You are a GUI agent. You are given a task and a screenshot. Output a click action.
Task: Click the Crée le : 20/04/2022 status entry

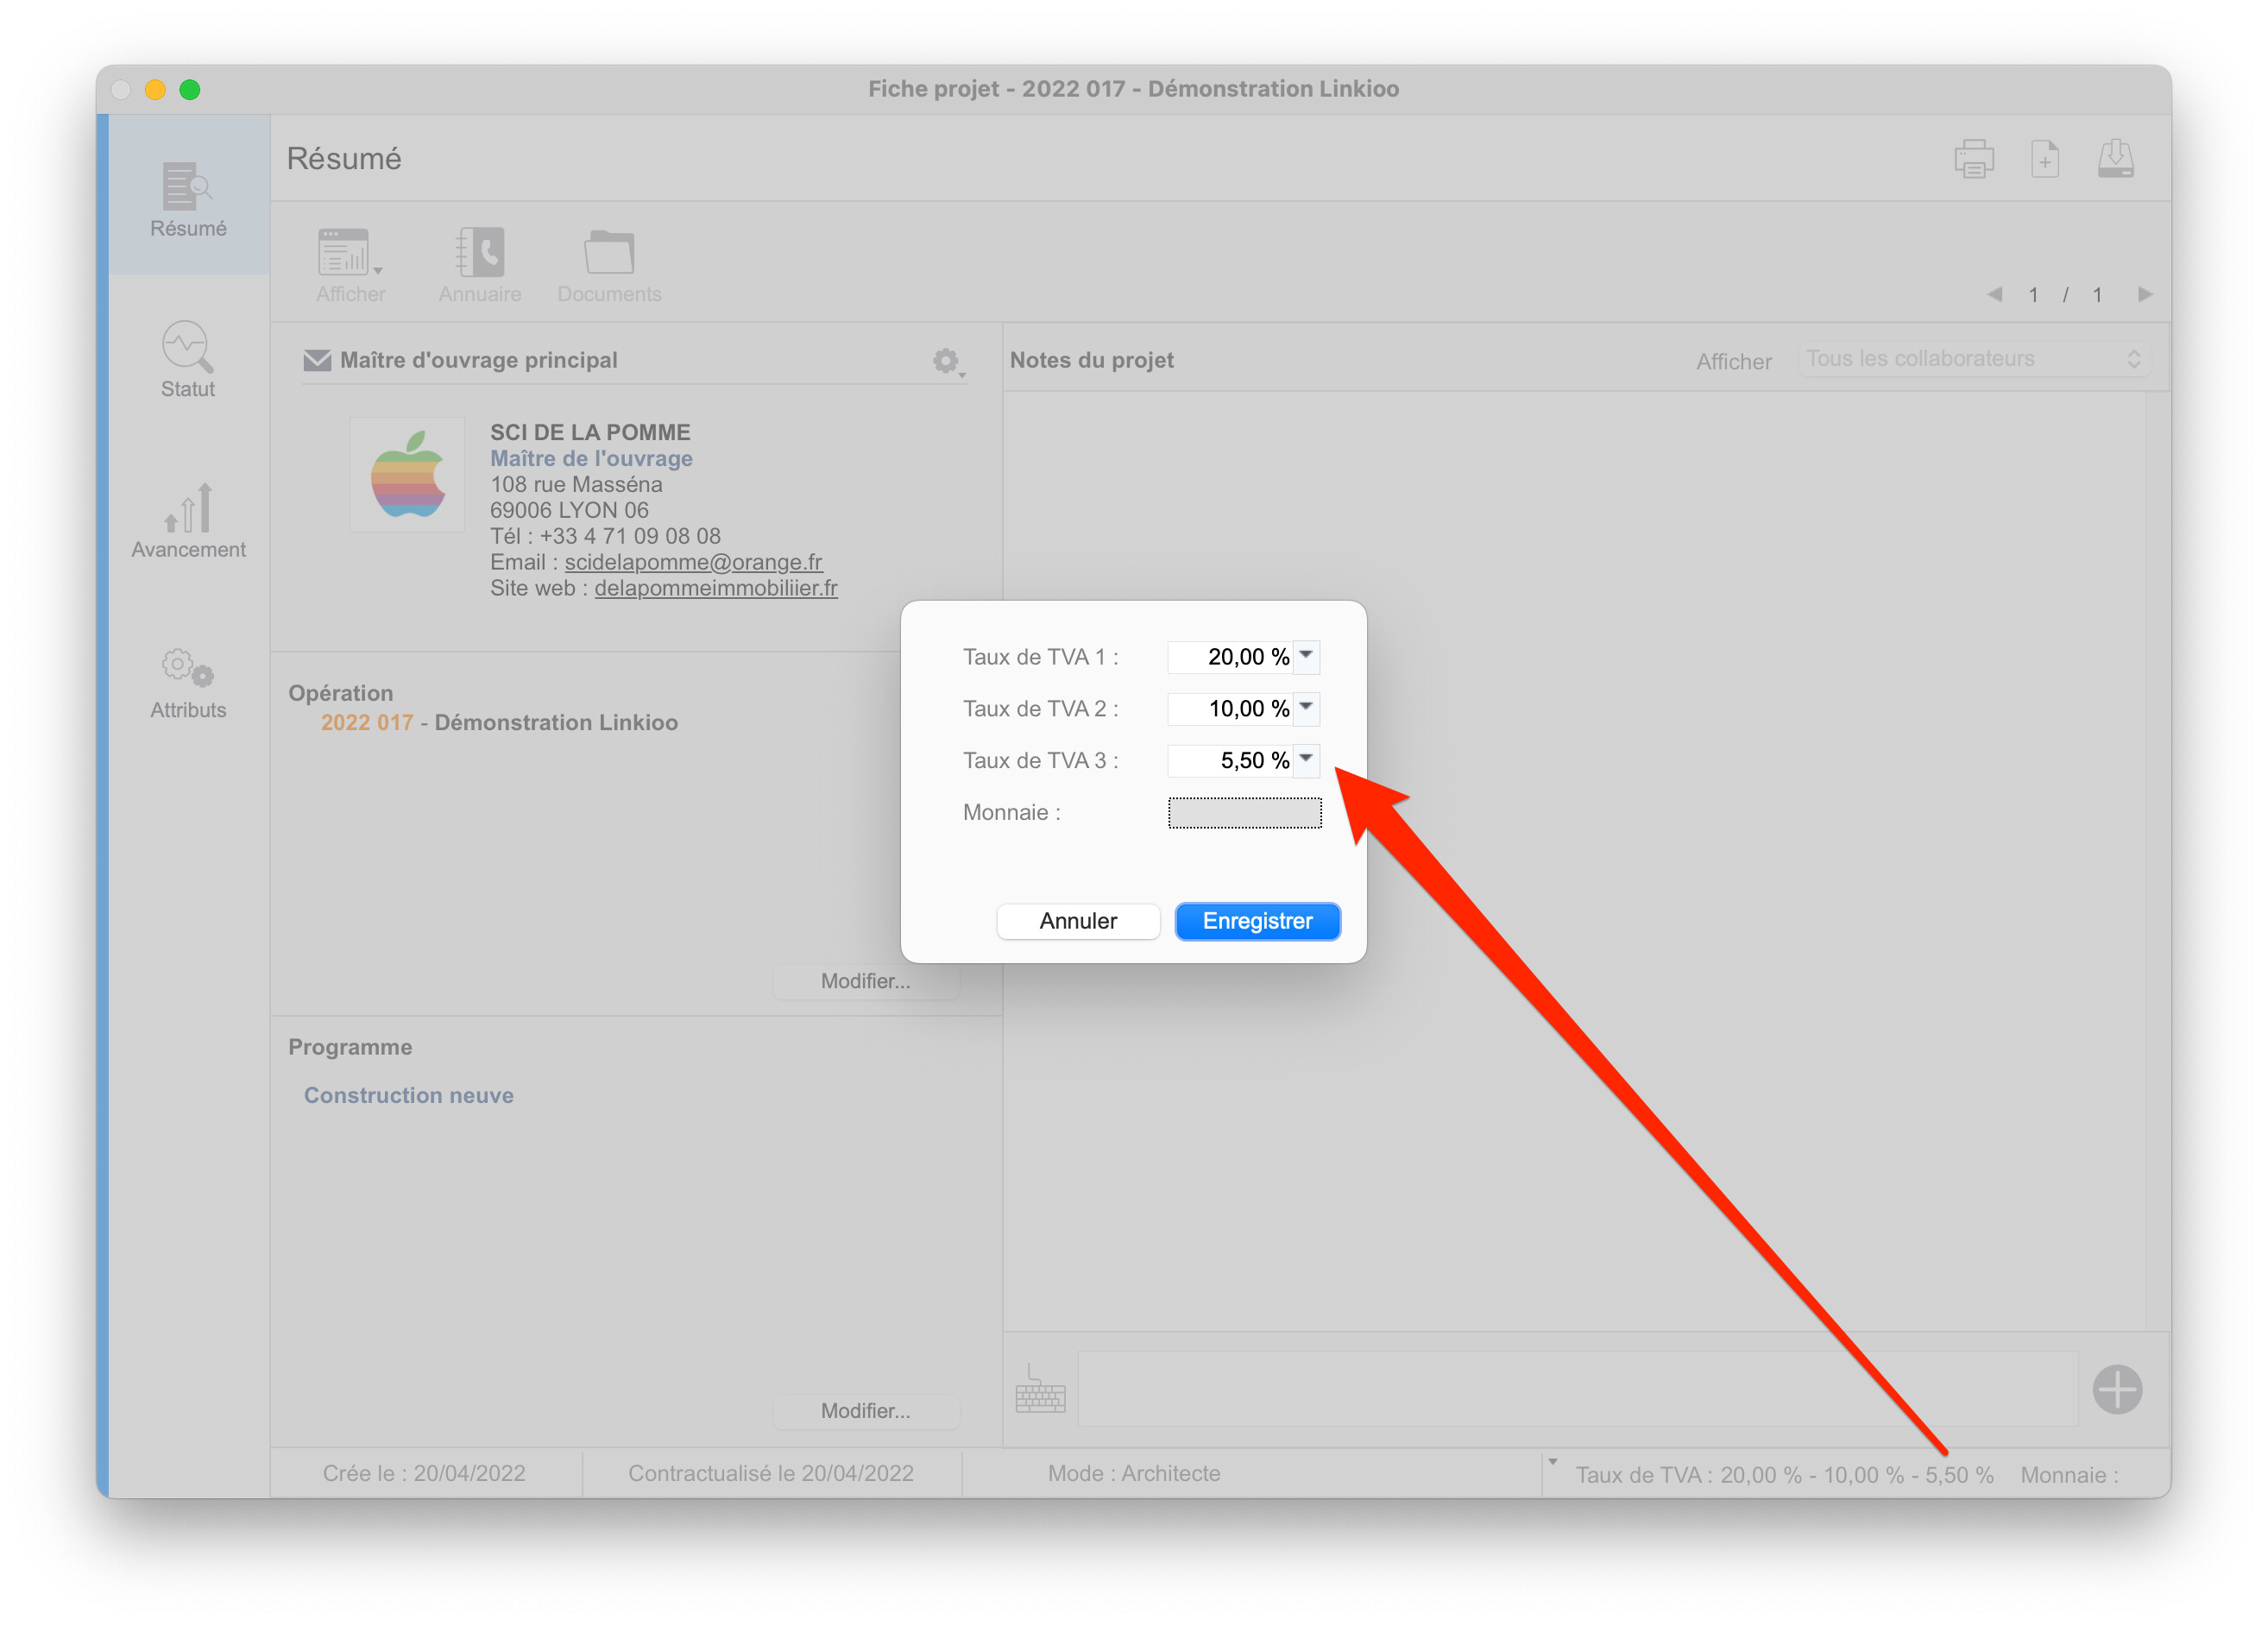click(x=424, y=1473)
